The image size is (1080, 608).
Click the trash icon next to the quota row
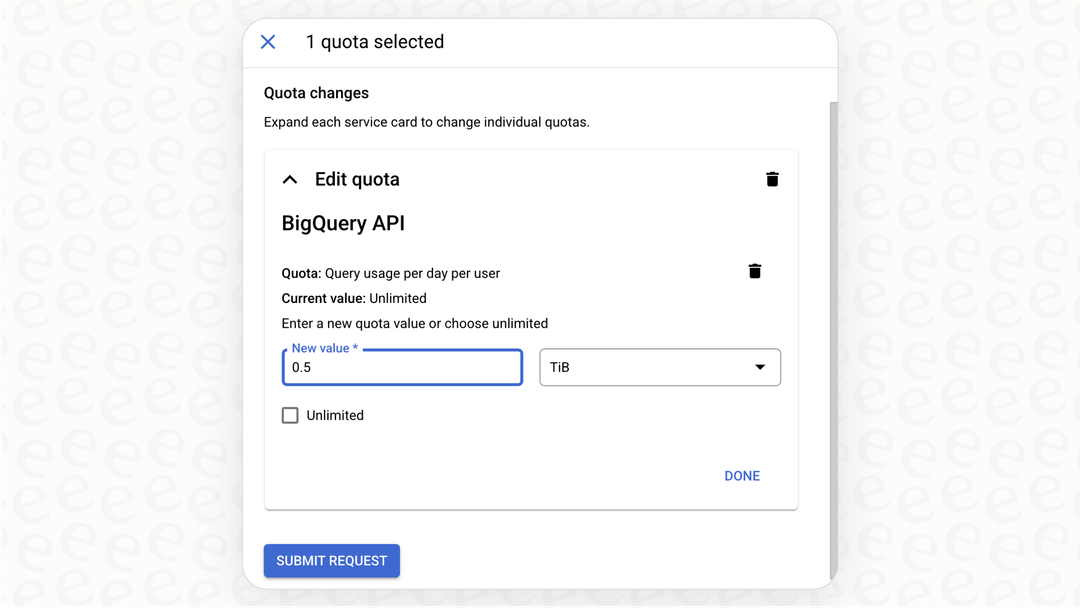[755, 271]
